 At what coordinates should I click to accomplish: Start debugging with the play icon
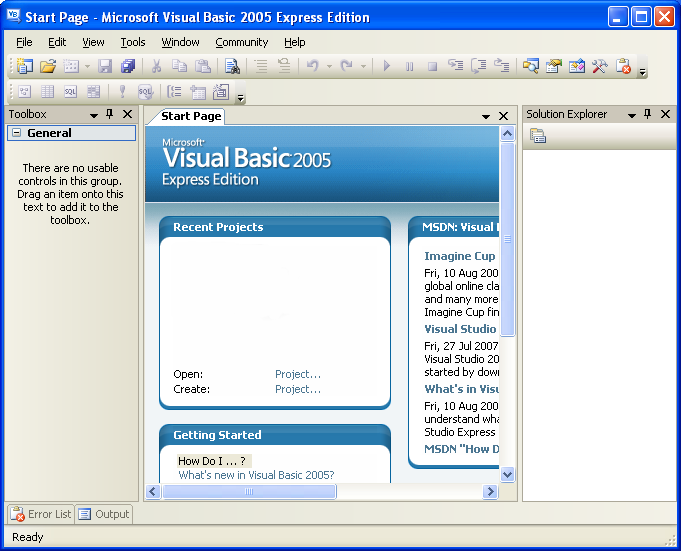pos(387,66)
